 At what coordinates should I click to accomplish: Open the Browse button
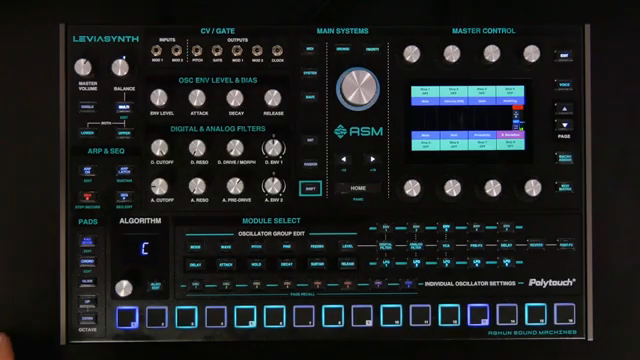tap(343, 49)
